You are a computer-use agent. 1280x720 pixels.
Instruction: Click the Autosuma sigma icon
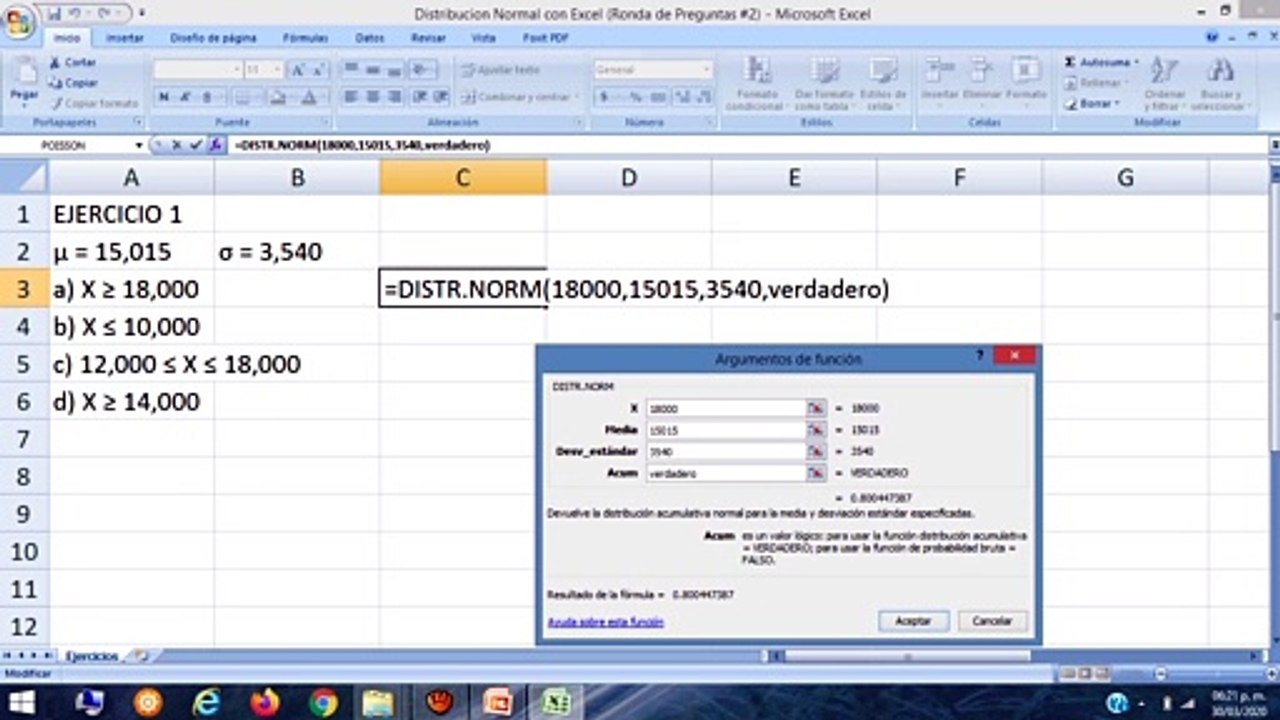pyautogui.click(x=1070, y=62)
